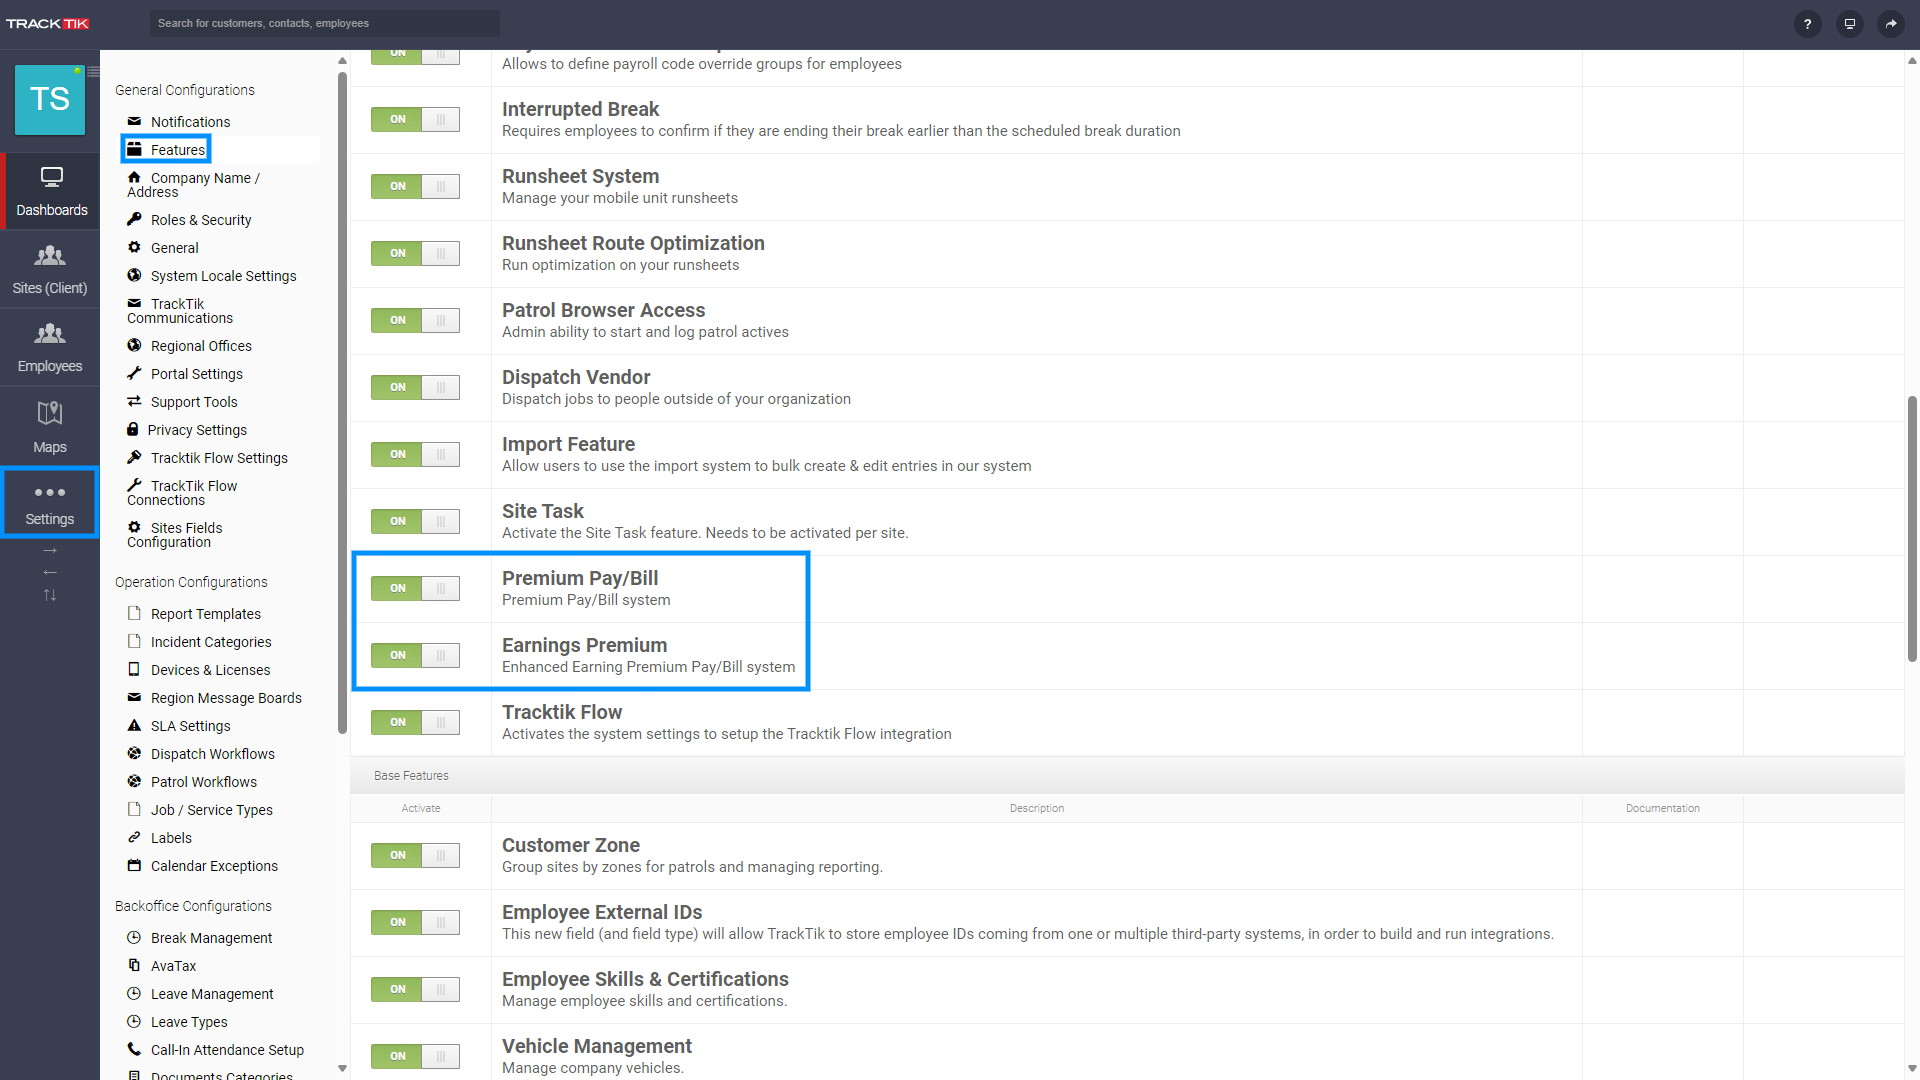Click the Privacy Settings lock icon
The height and width of the screenshot is (1080, 1920).
pos(132,429)
